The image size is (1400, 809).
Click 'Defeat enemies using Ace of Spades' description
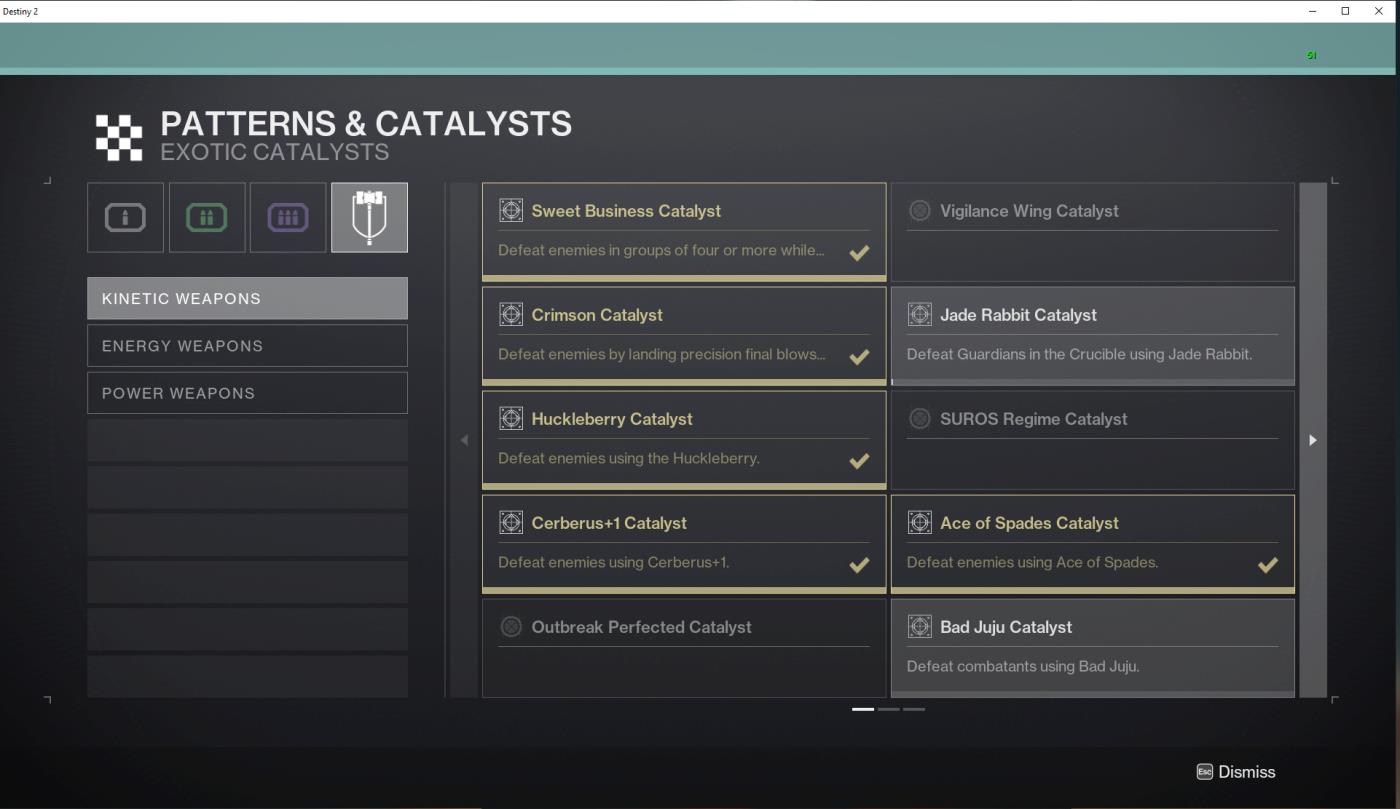click(x=1032, y=562)
